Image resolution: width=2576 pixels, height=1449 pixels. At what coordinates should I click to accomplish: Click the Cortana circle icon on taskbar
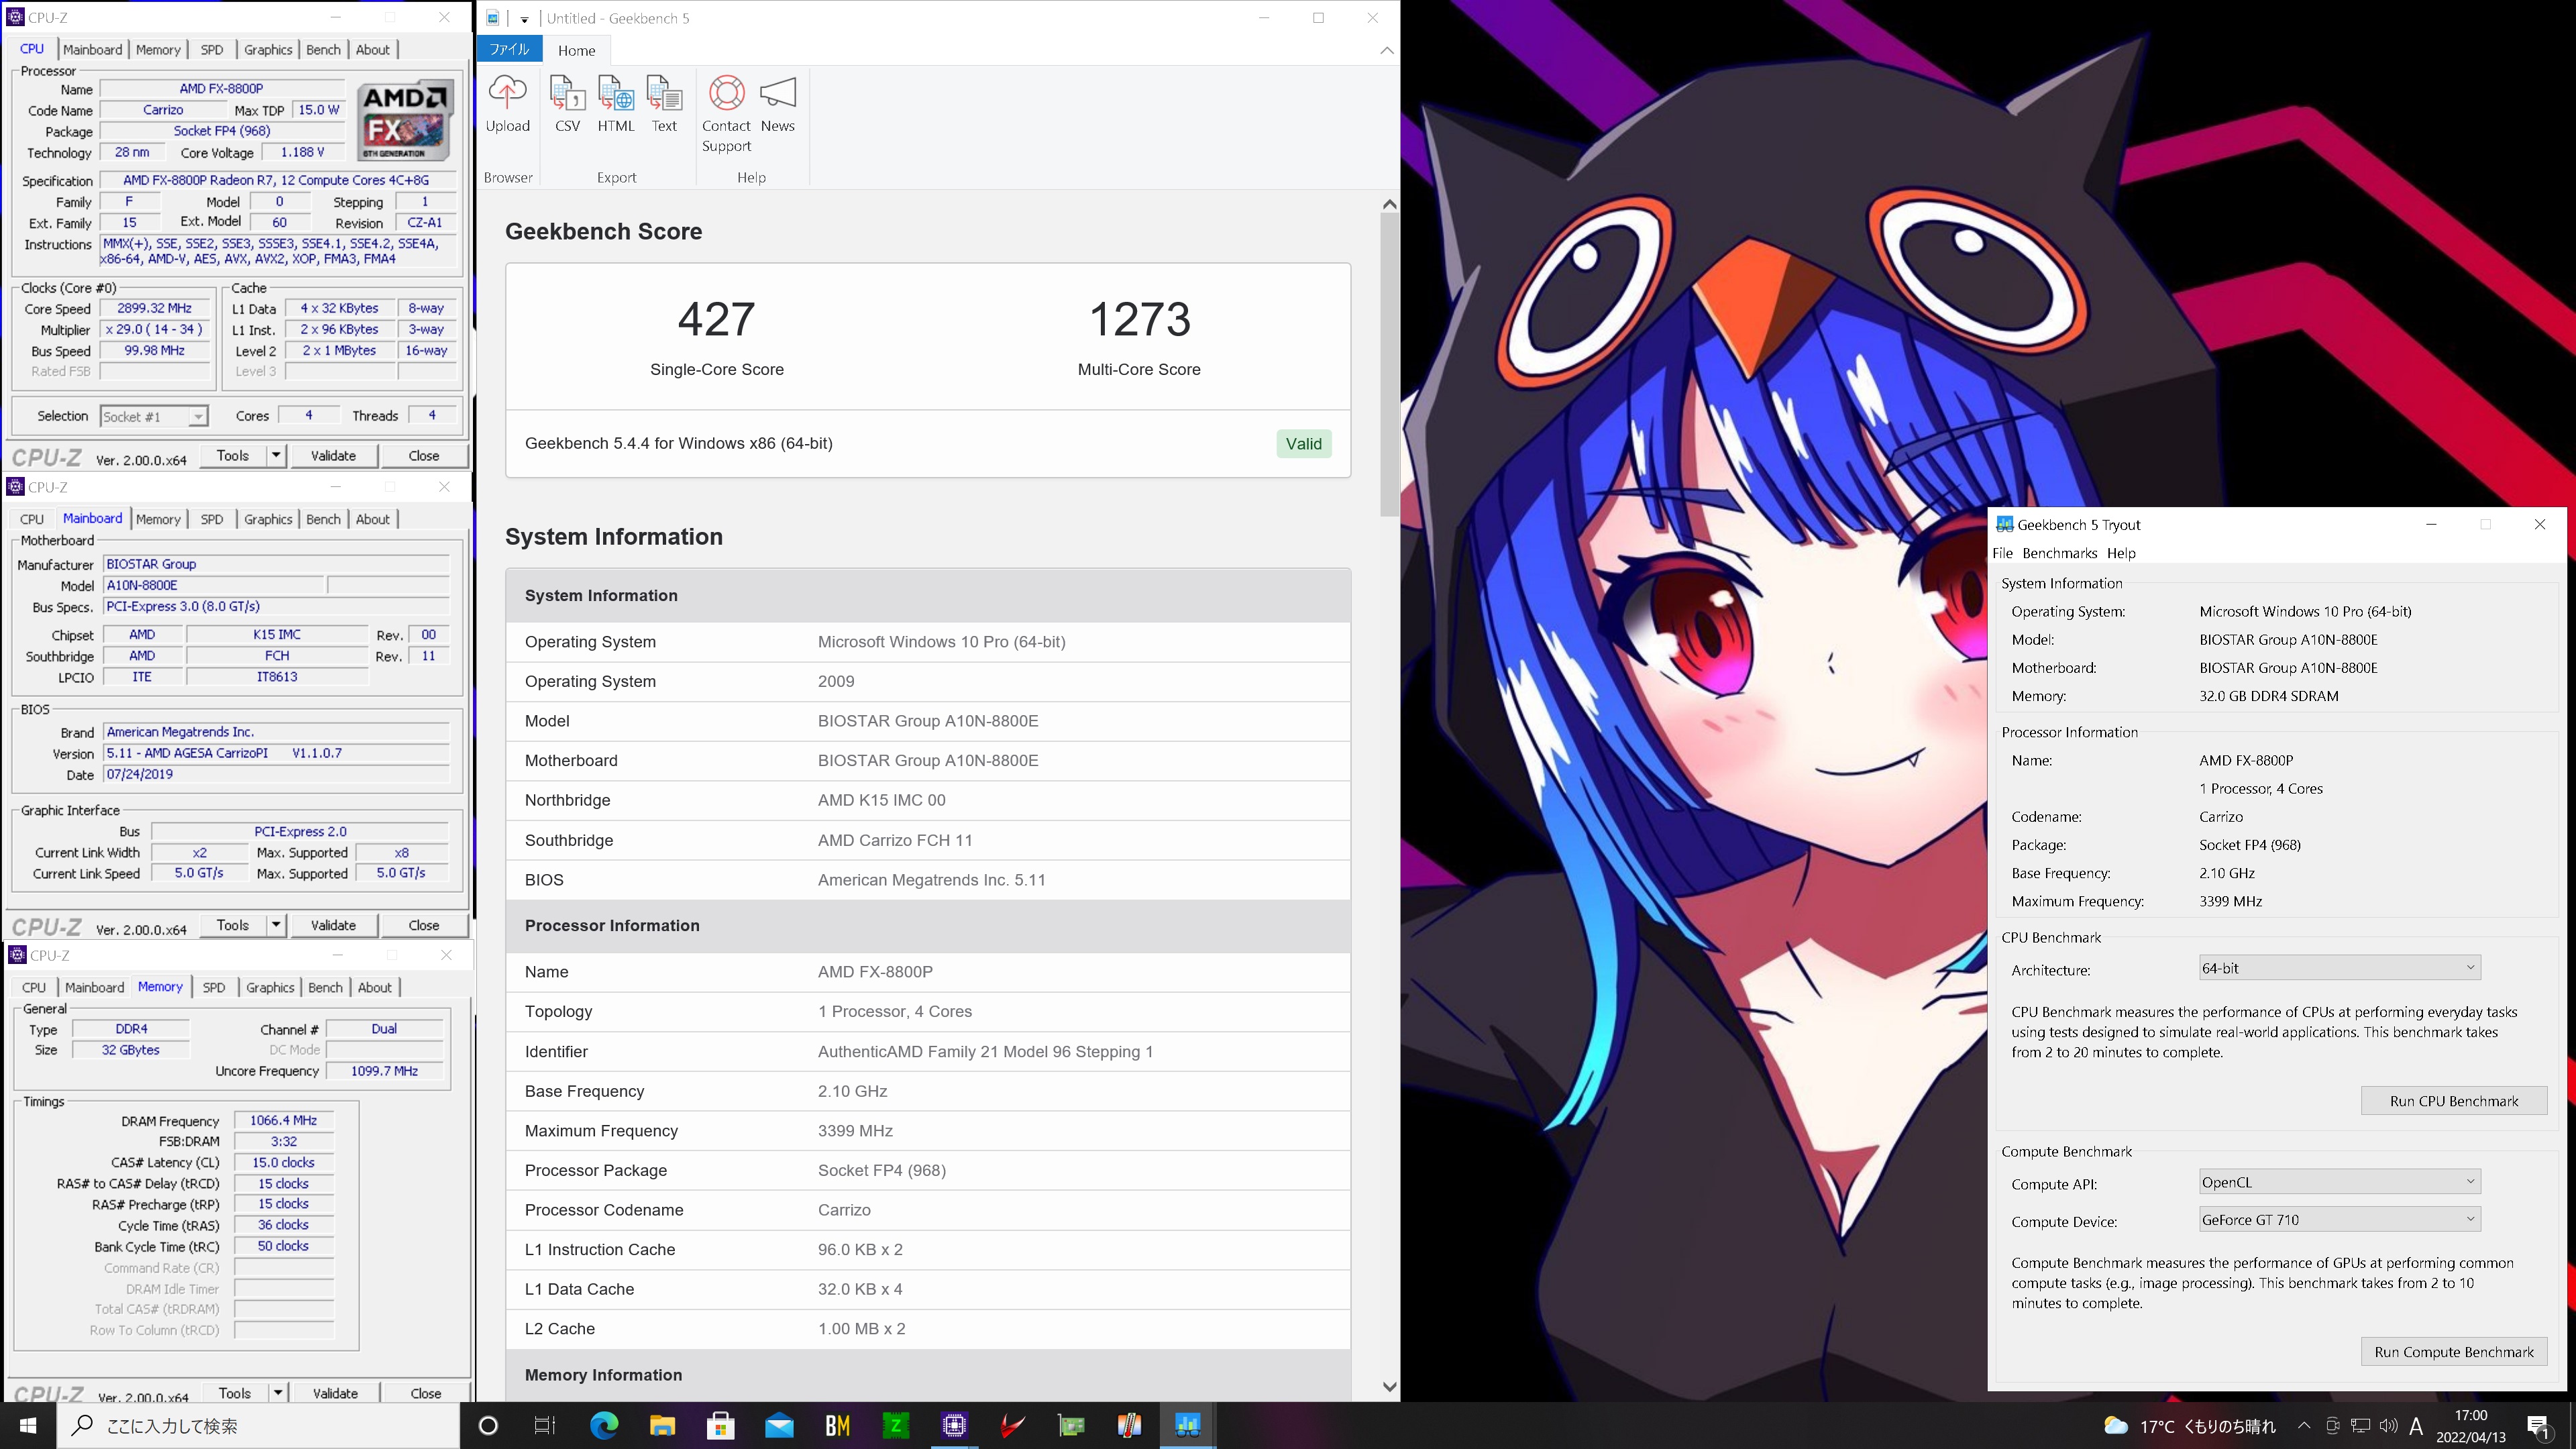tap(488, 1425)
